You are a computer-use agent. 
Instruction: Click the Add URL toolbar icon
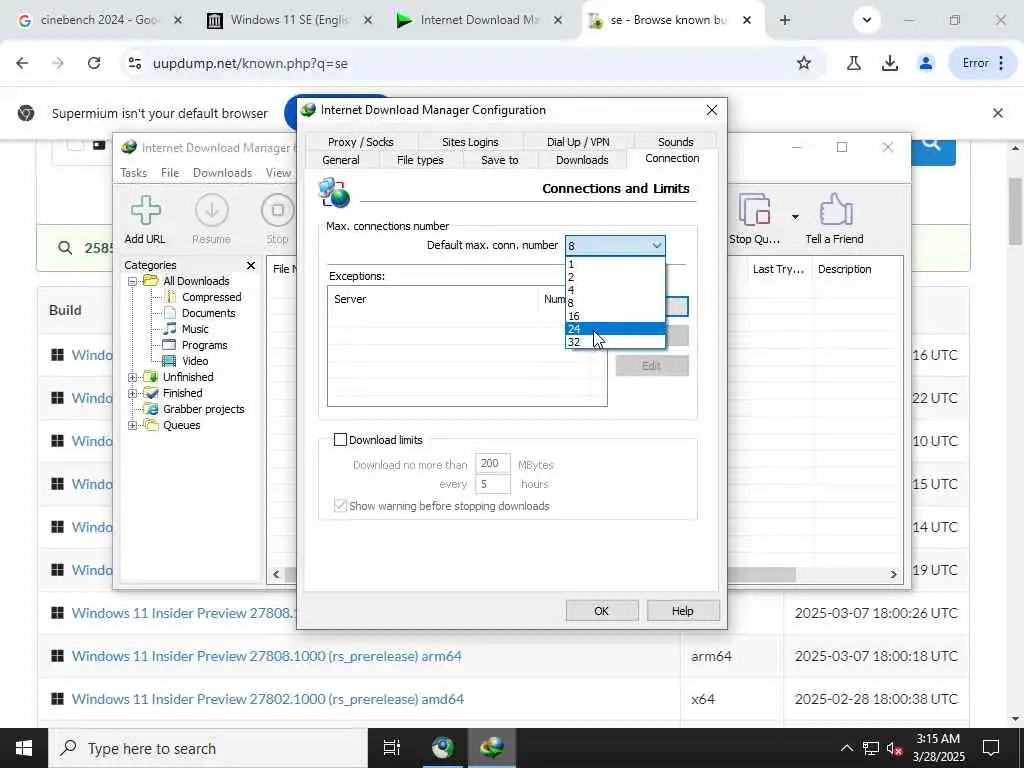click(x=145, y=219)
